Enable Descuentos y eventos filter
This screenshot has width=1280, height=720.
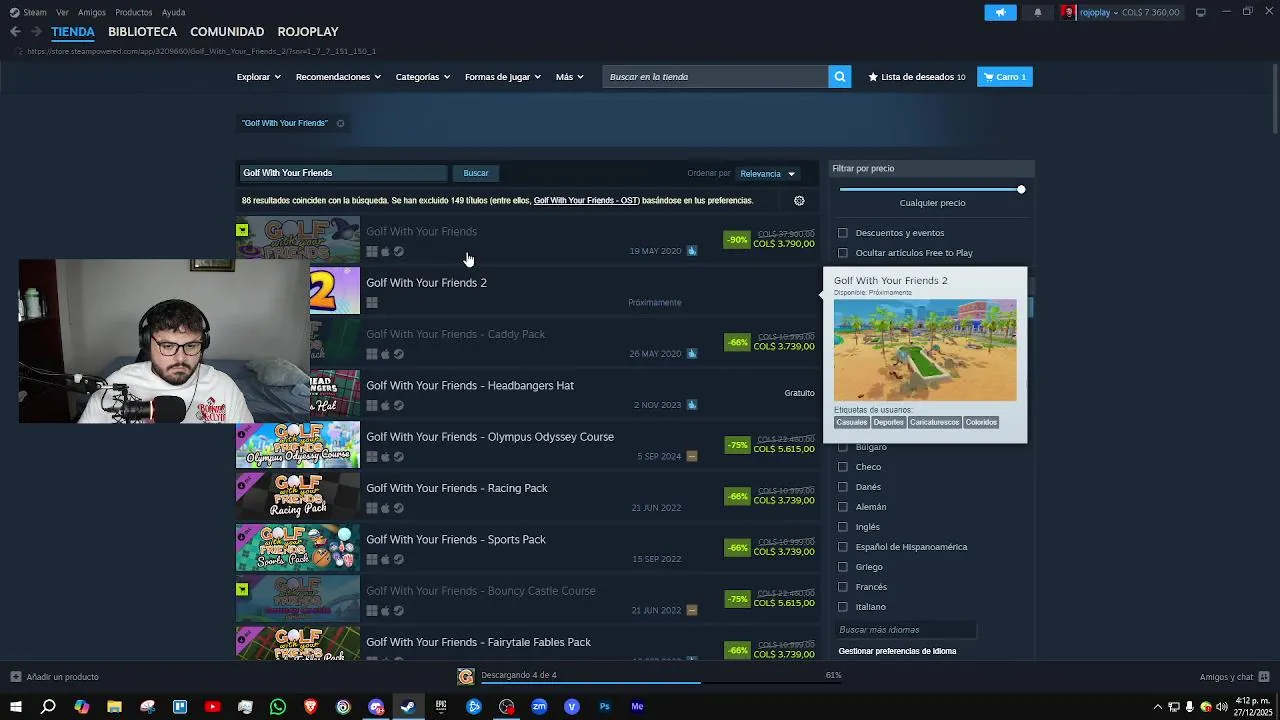[x=843, y=233]
